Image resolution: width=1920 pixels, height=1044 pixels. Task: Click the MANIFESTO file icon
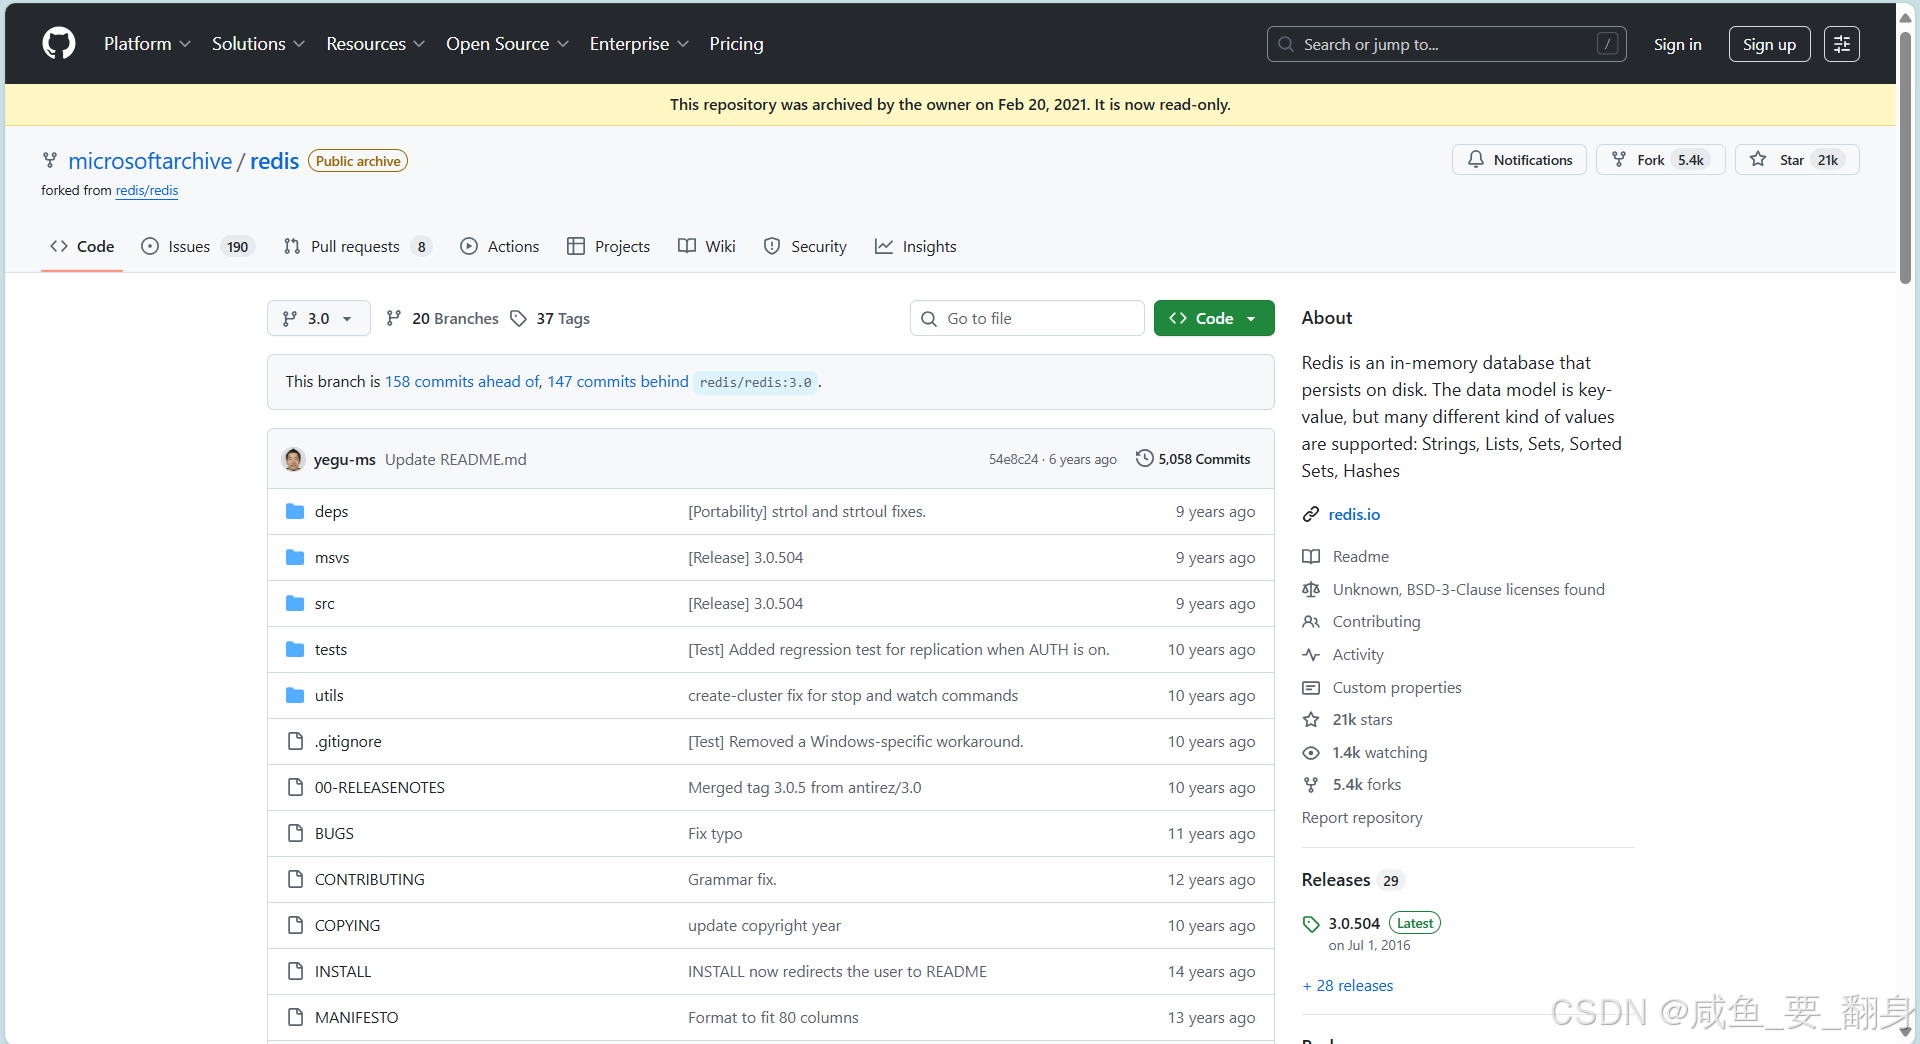point(295,1017)
